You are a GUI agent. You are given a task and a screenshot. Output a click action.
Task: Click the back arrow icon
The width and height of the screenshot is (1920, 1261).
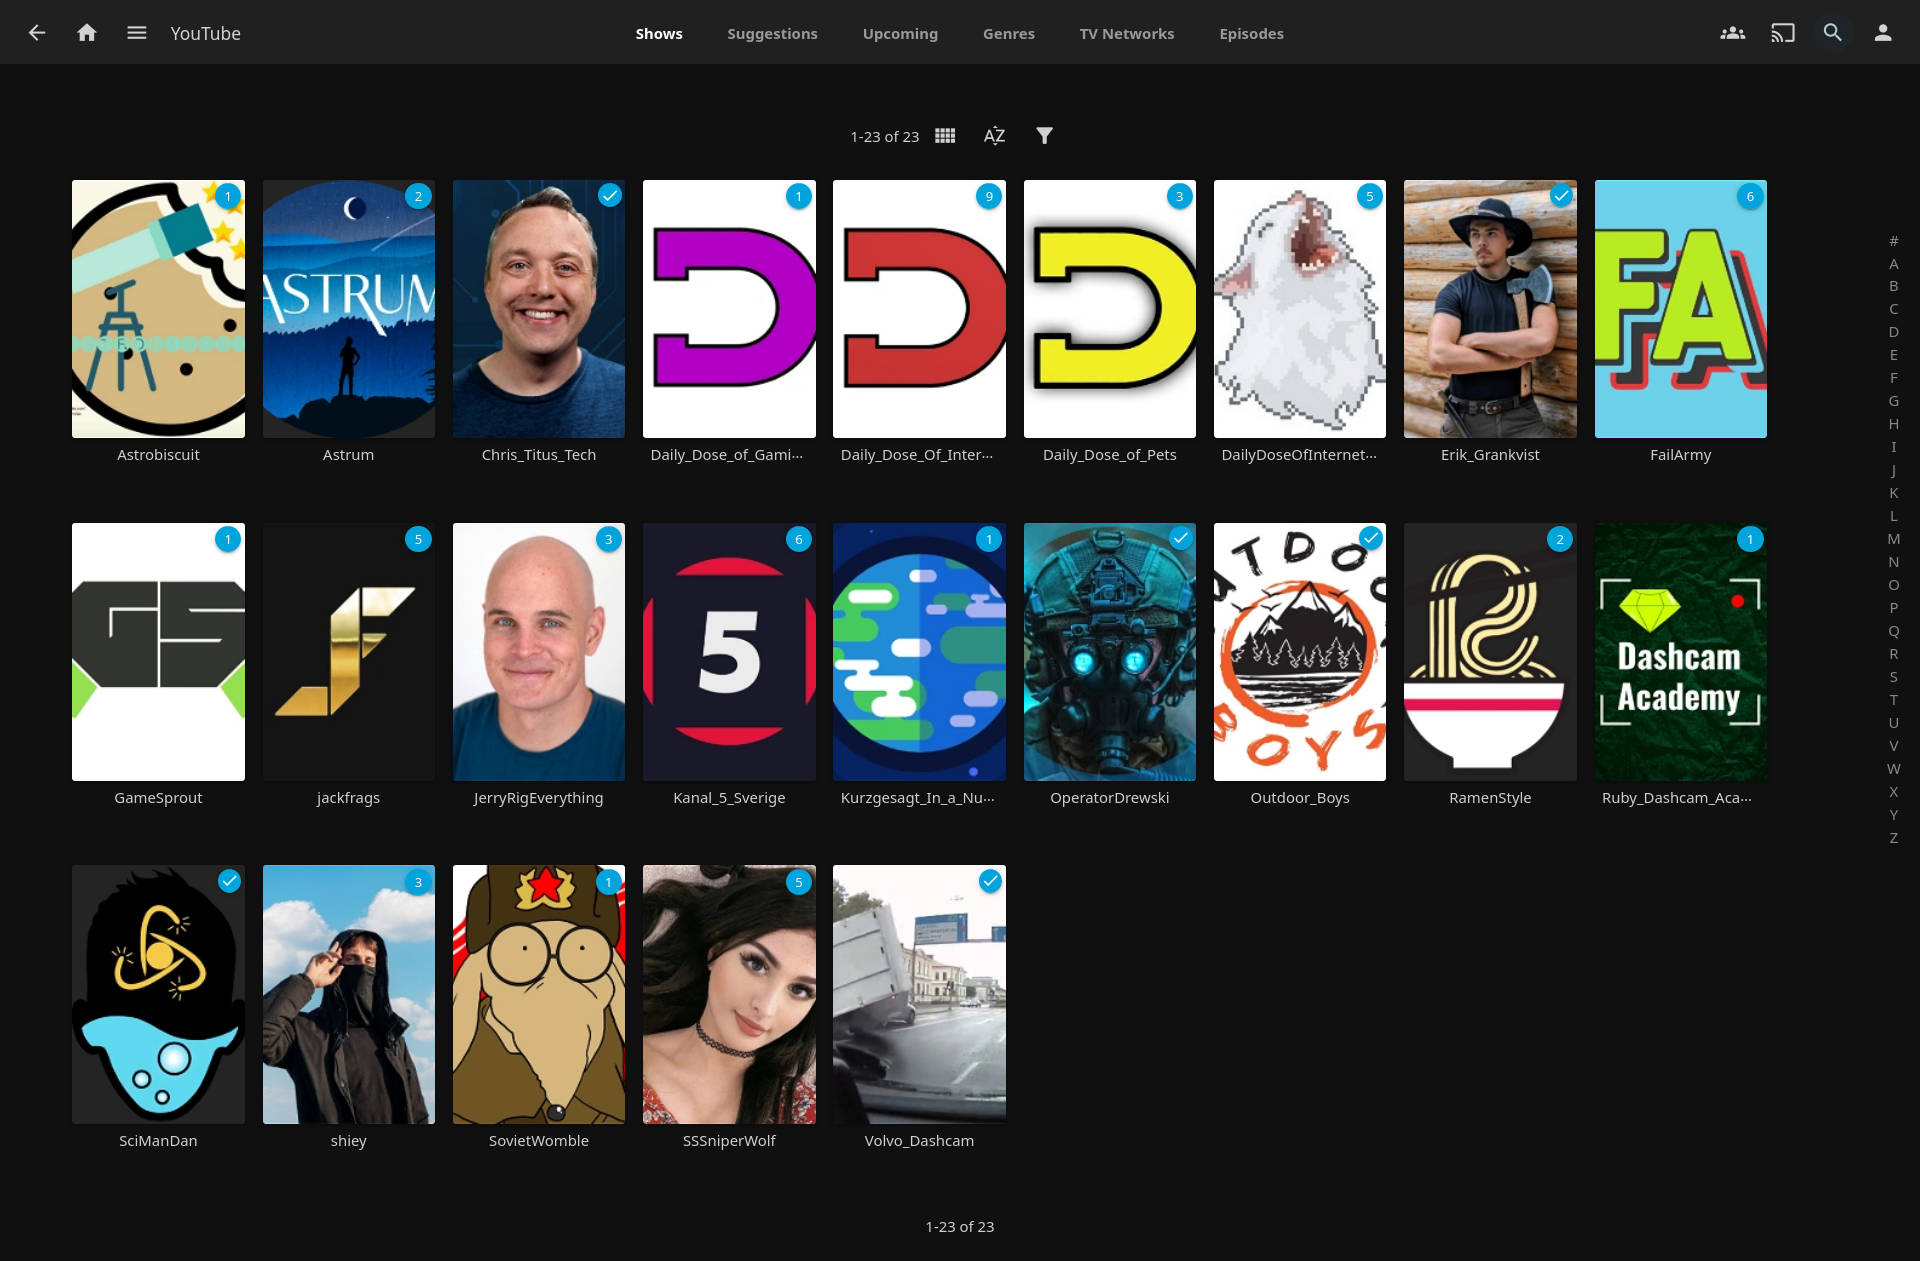tap(37, 33)
